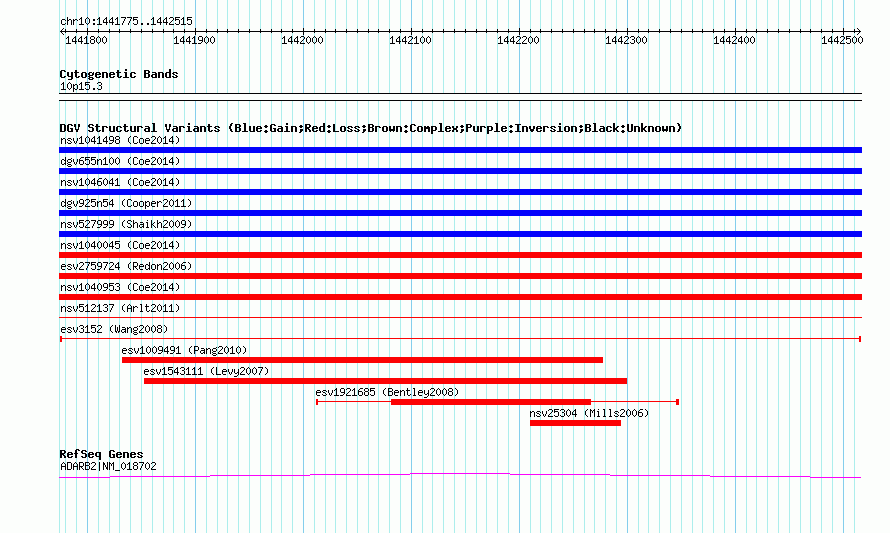Open variant nsv25304 (Mills2006) label

pyautogui.click(x=589, y=413)
